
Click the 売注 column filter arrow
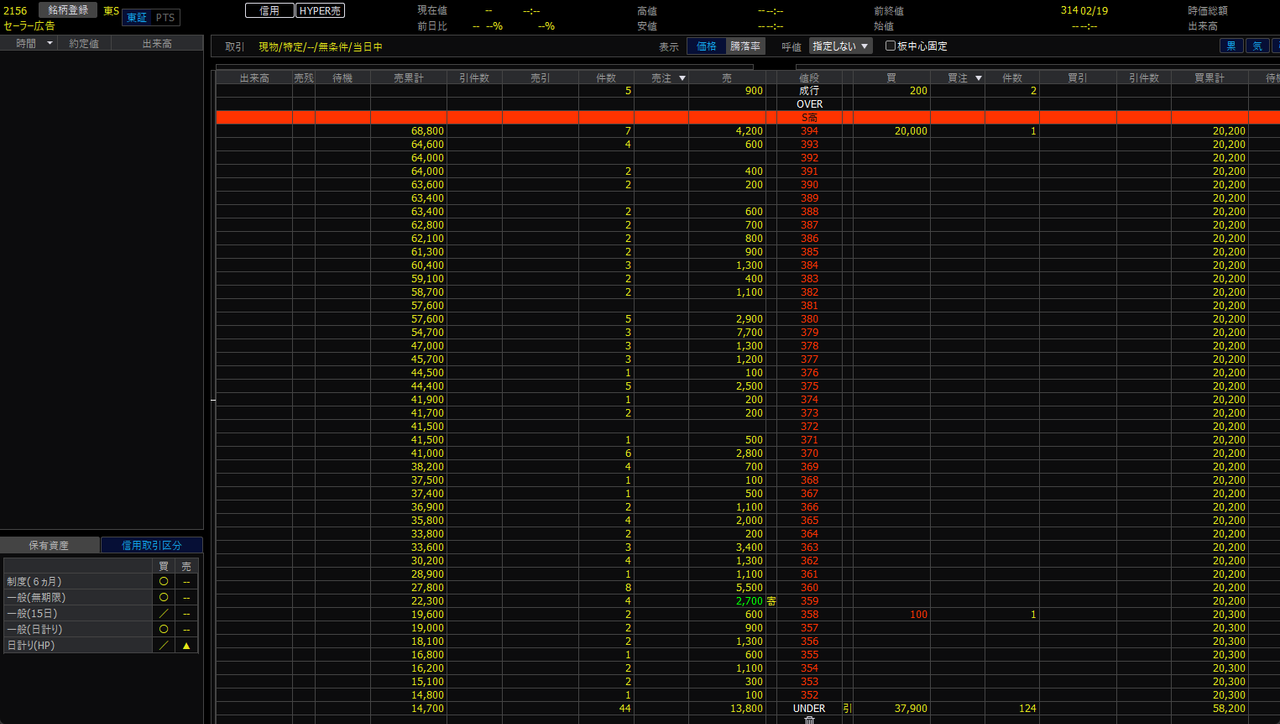(682, 78)
